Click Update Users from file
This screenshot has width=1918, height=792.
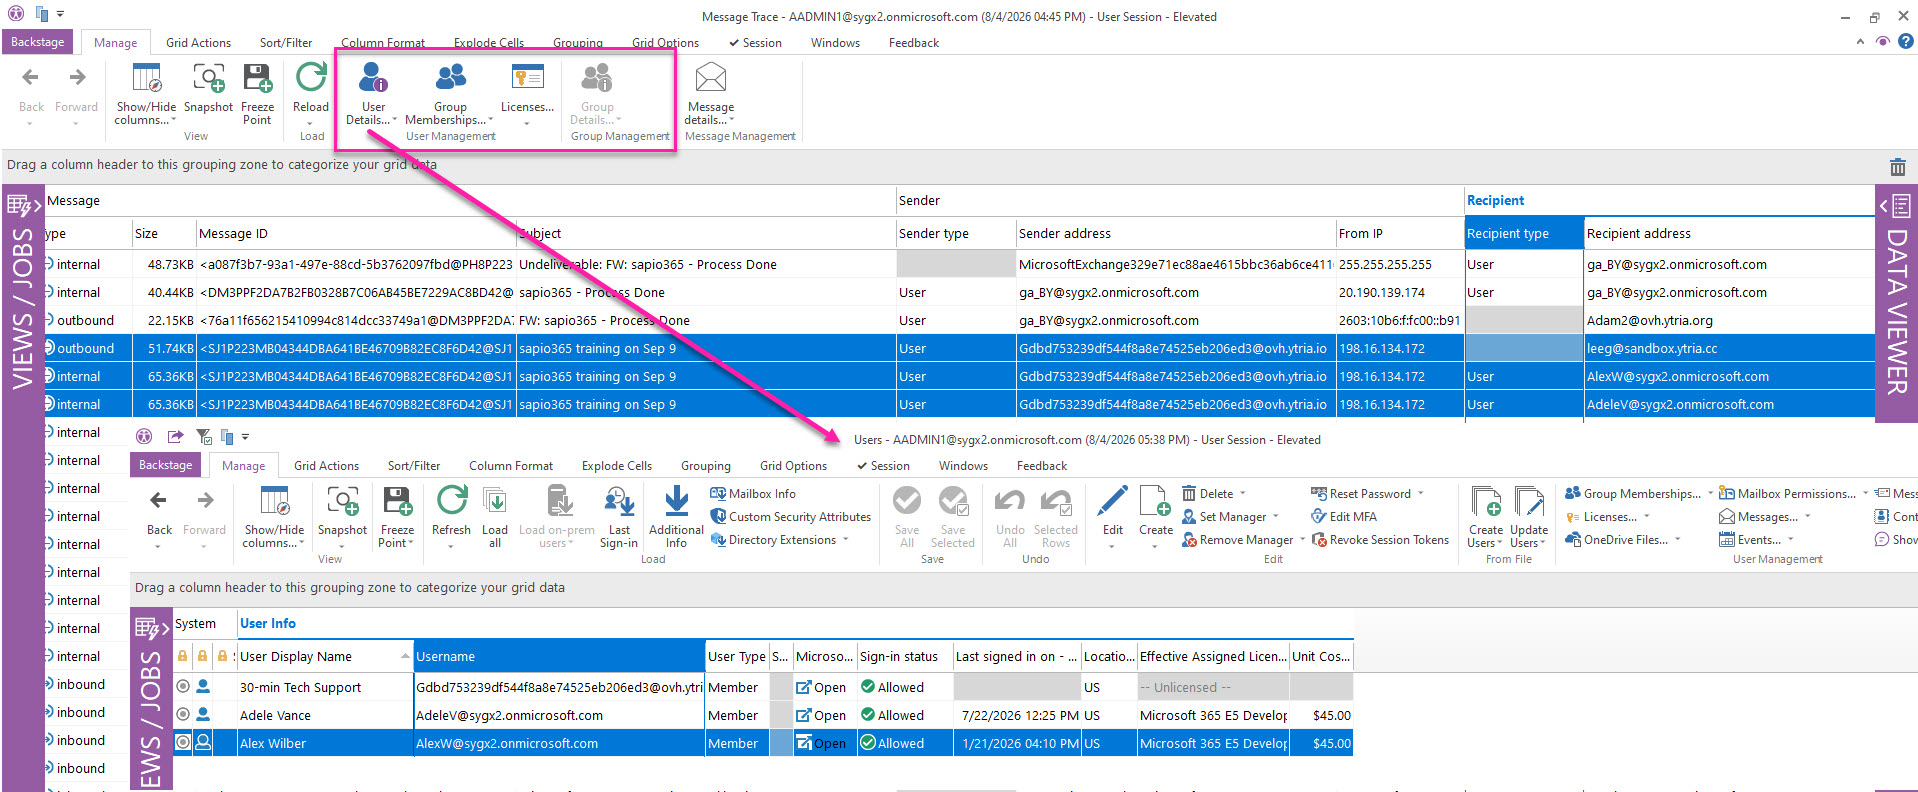[x=1529, y=517]
